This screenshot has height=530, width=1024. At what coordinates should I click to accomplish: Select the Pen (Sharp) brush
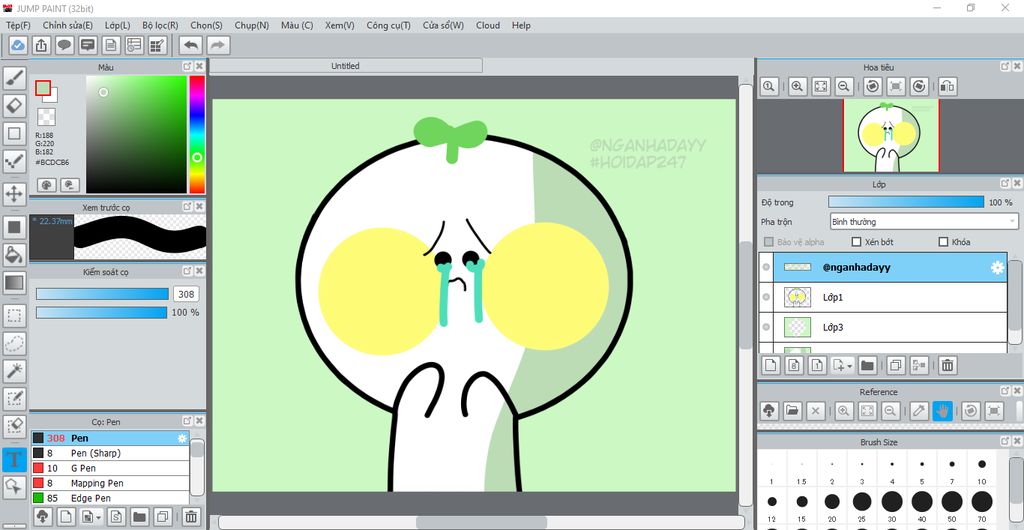pyautogui.click(x=110, y=453)
